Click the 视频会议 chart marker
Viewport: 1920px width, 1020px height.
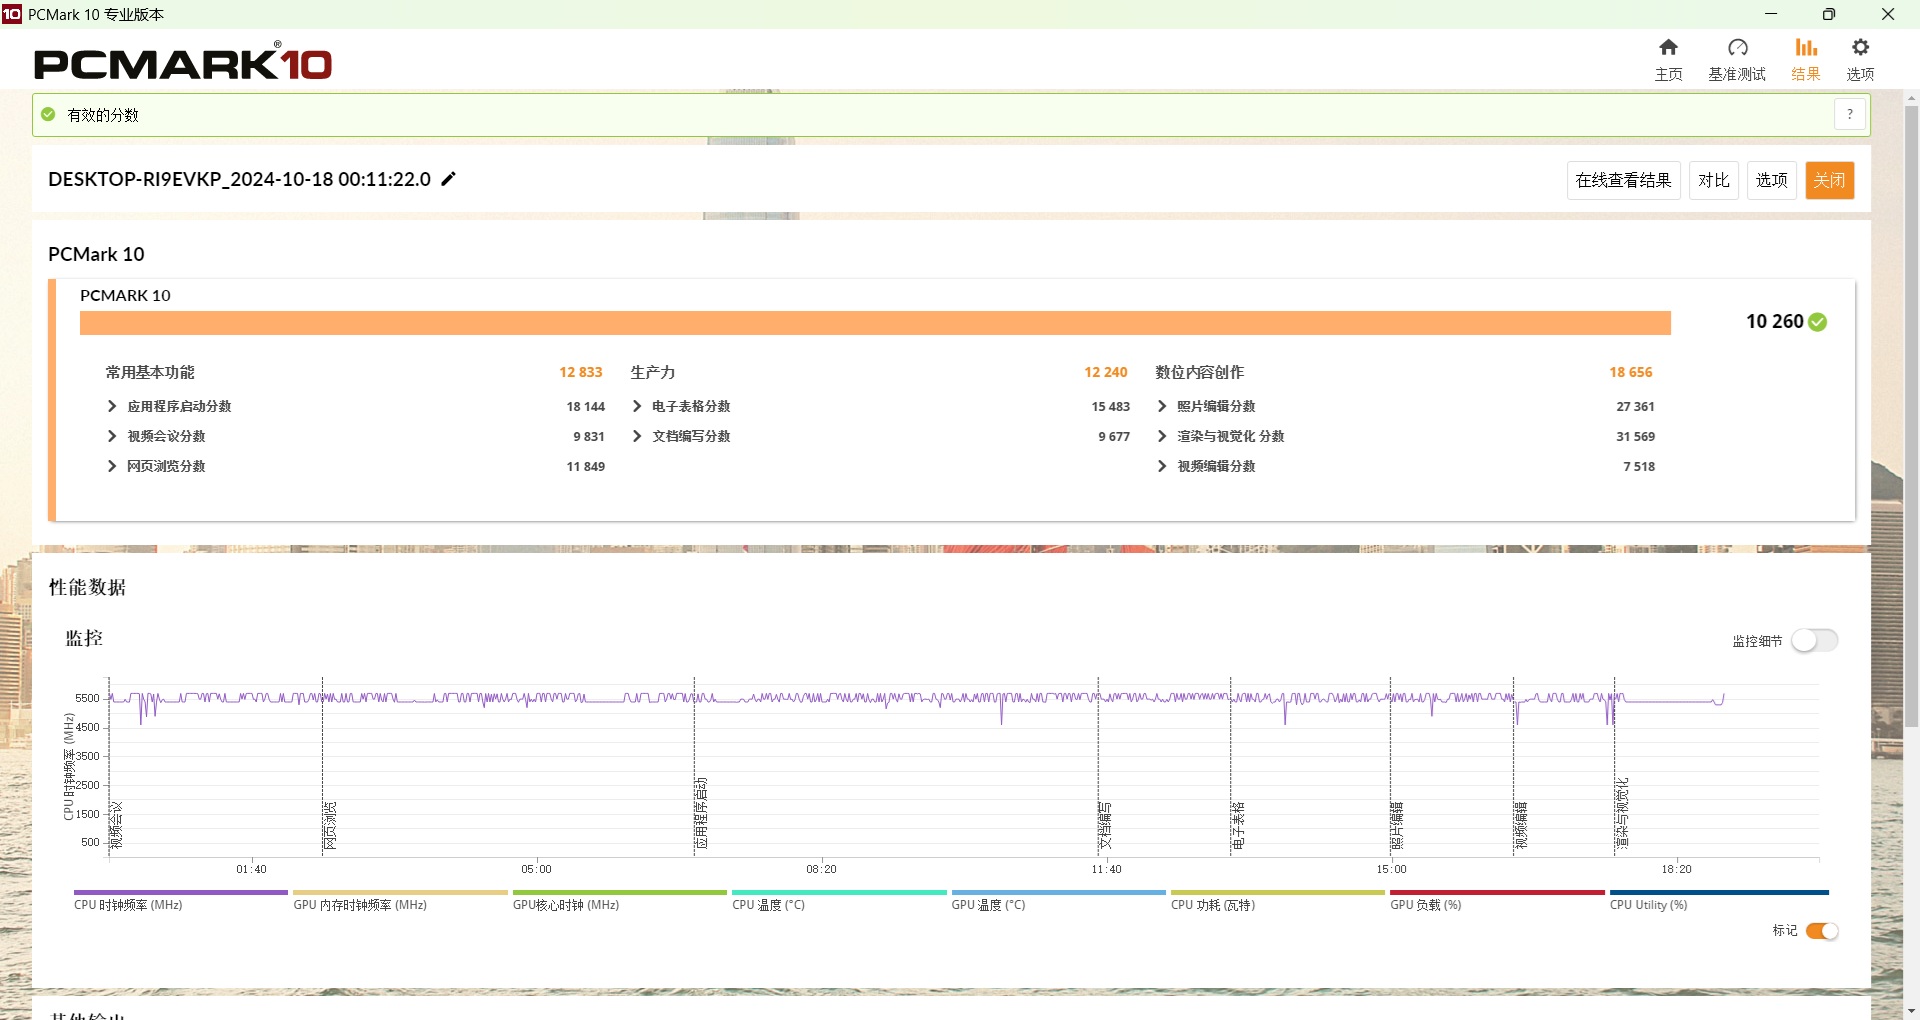[x=116, y=825]
